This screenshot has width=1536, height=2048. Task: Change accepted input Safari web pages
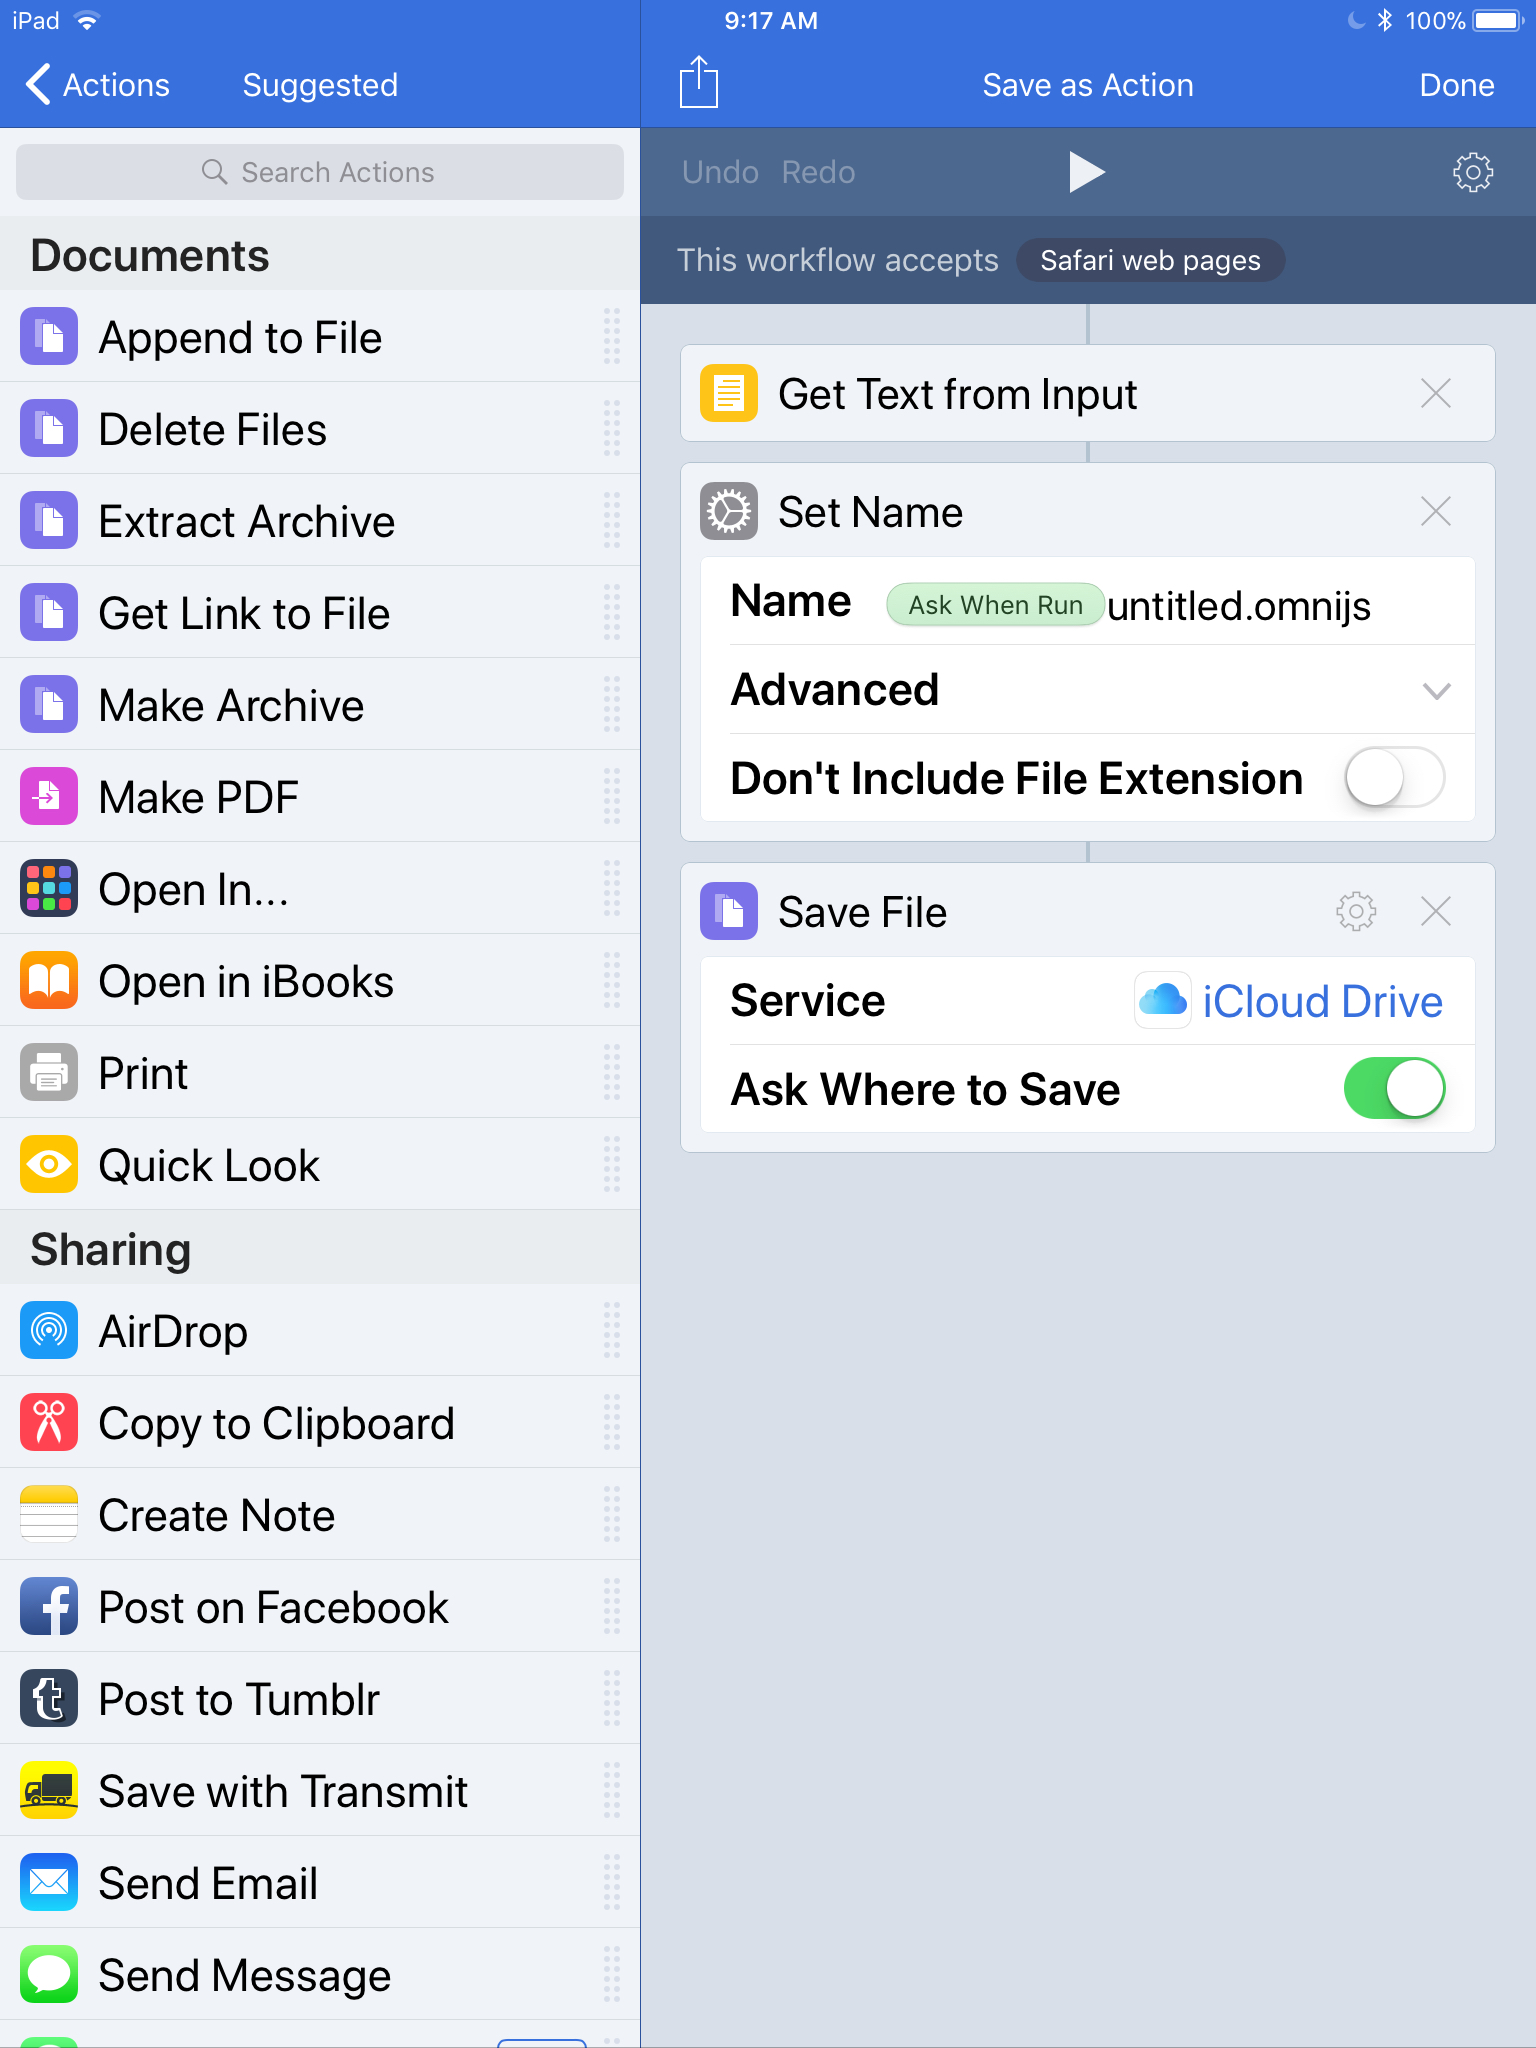[1150, 260]
